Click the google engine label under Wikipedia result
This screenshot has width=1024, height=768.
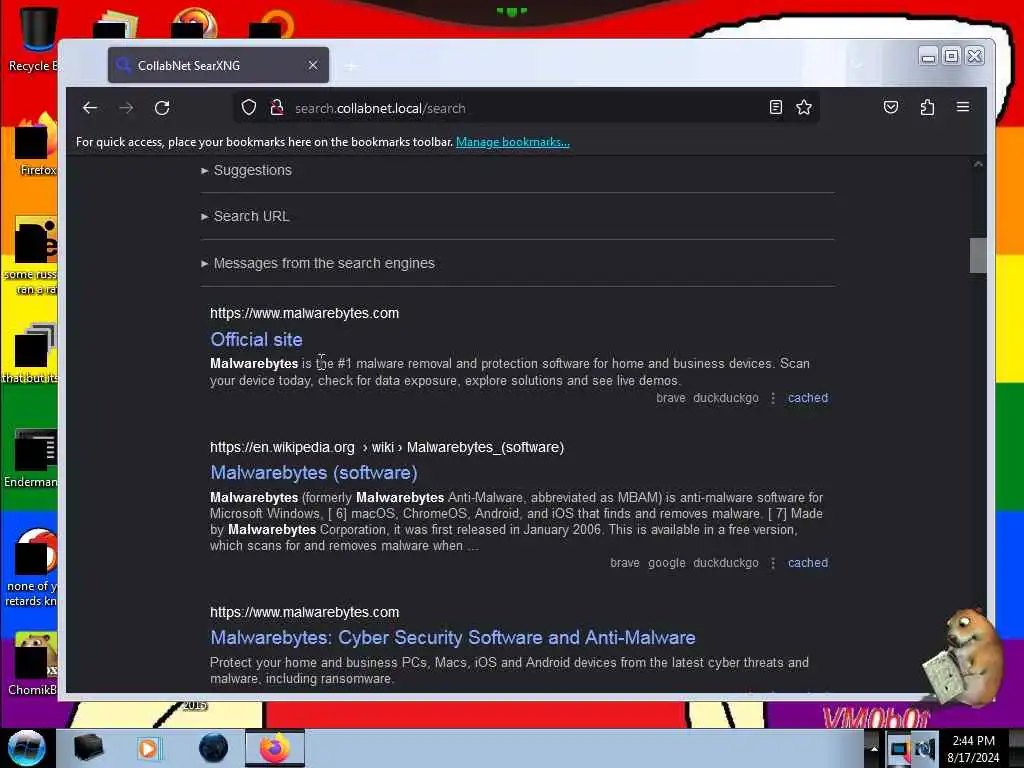(x=666, y=563)
